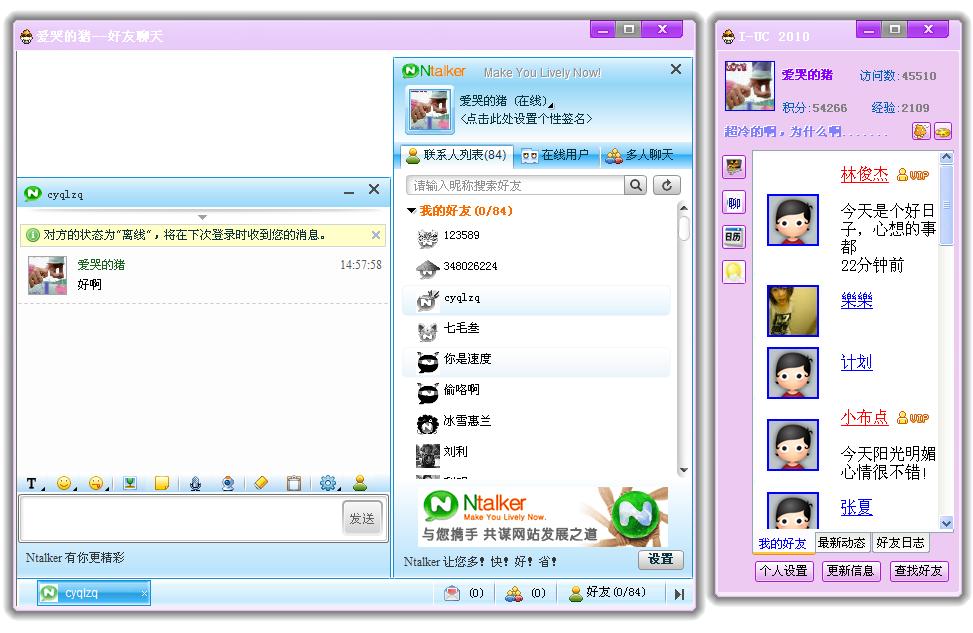Start voice chat with the microphone icon
The height and width of the screenshot is (633, 973).
click(195, 483)
